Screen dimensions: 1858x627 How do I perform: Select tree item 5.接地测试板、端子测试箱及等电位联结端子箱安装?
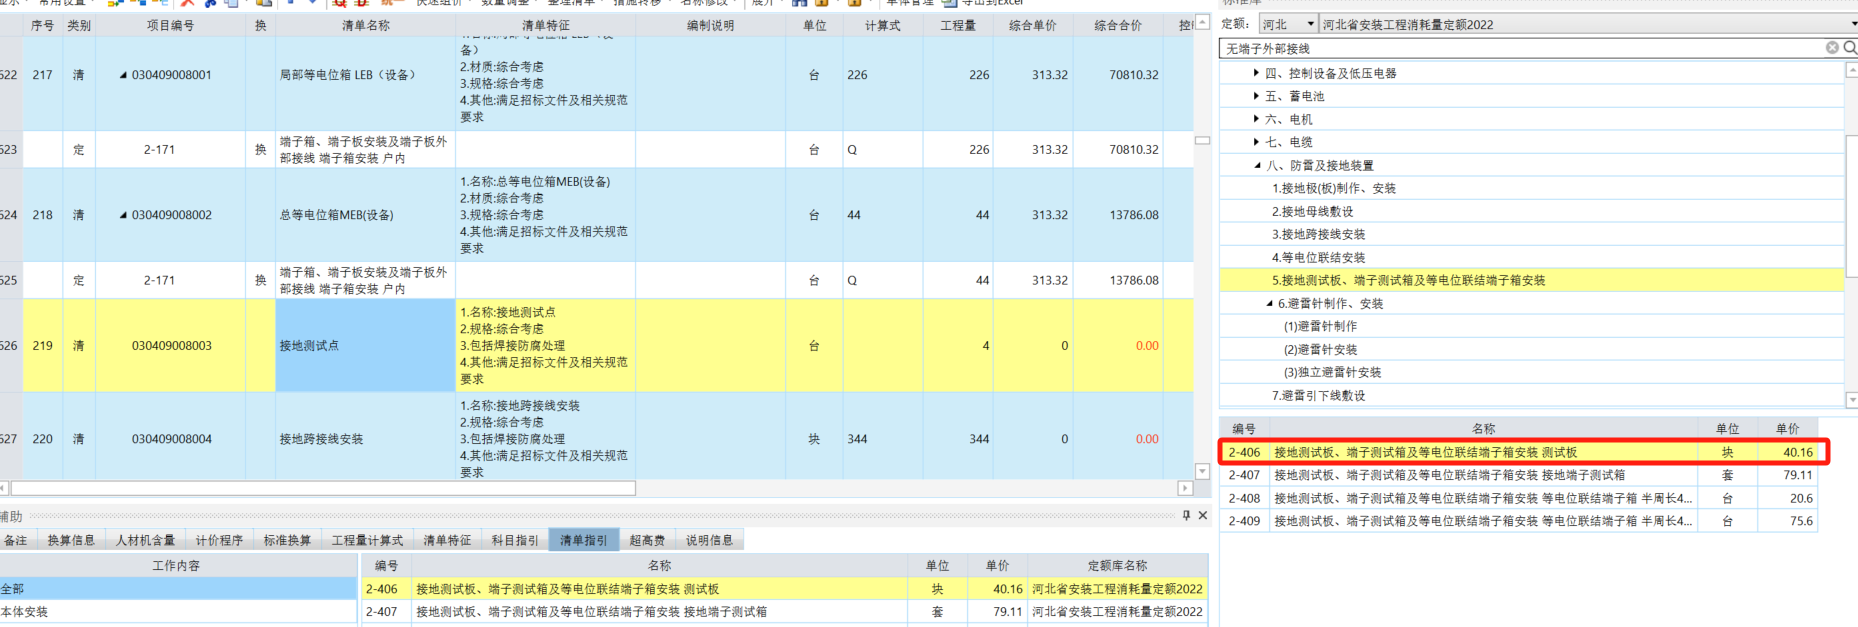(1409, 280)
